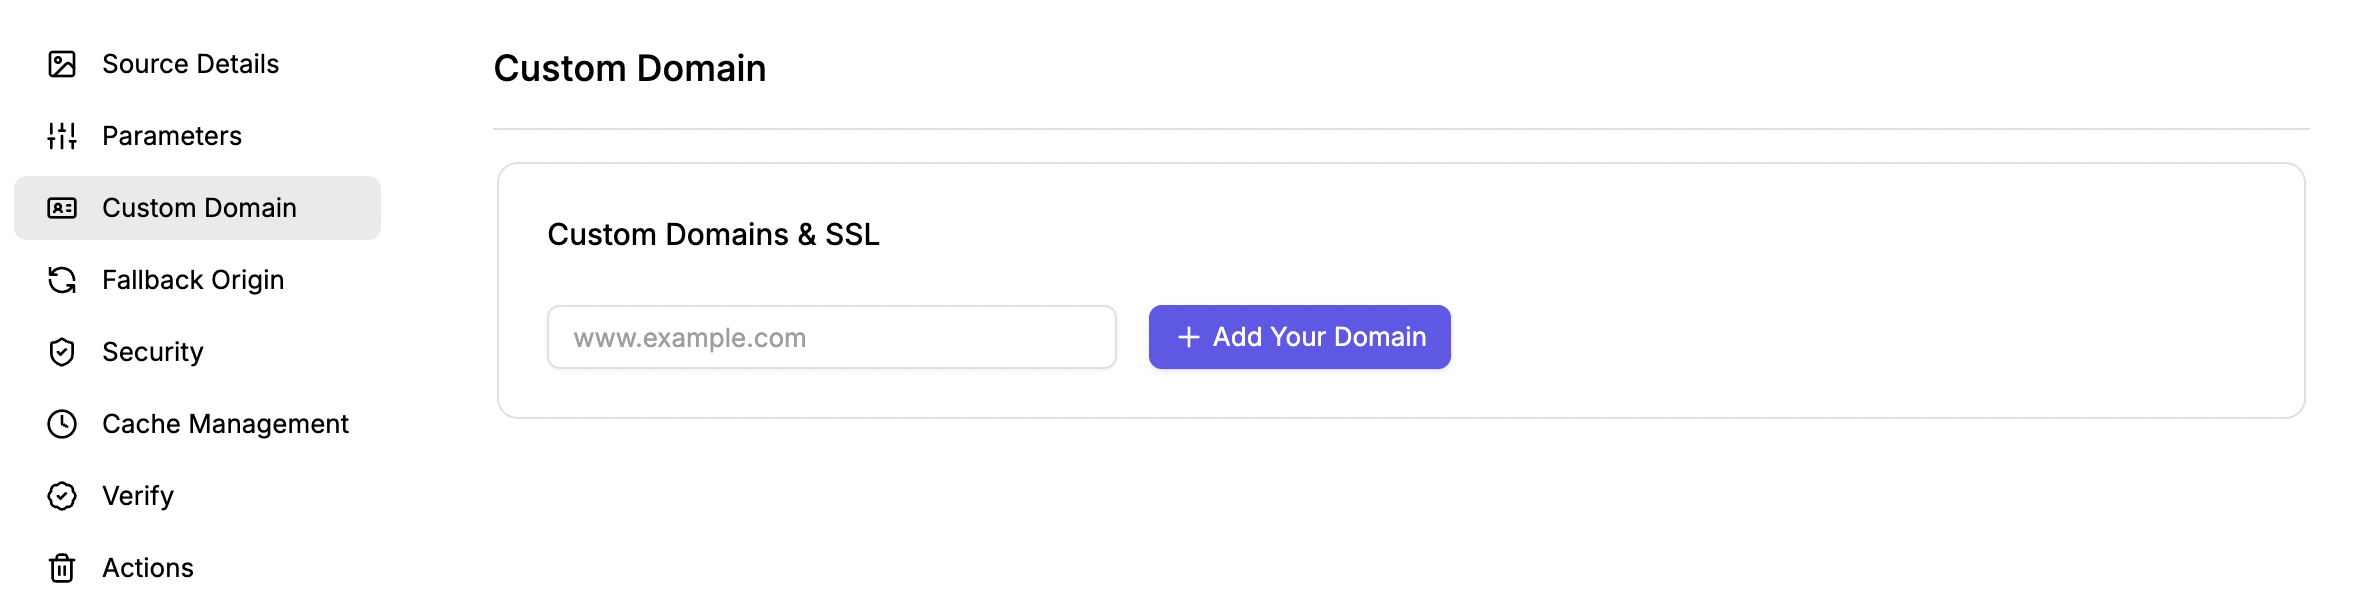
Task: Click the Security shield icon
Action: (62, 352)
